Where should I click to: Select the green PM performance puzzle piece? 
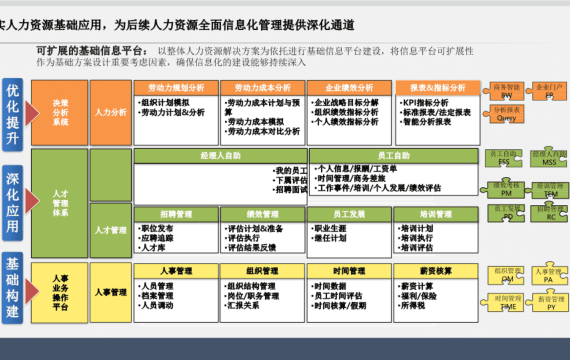tap(503, 188)
